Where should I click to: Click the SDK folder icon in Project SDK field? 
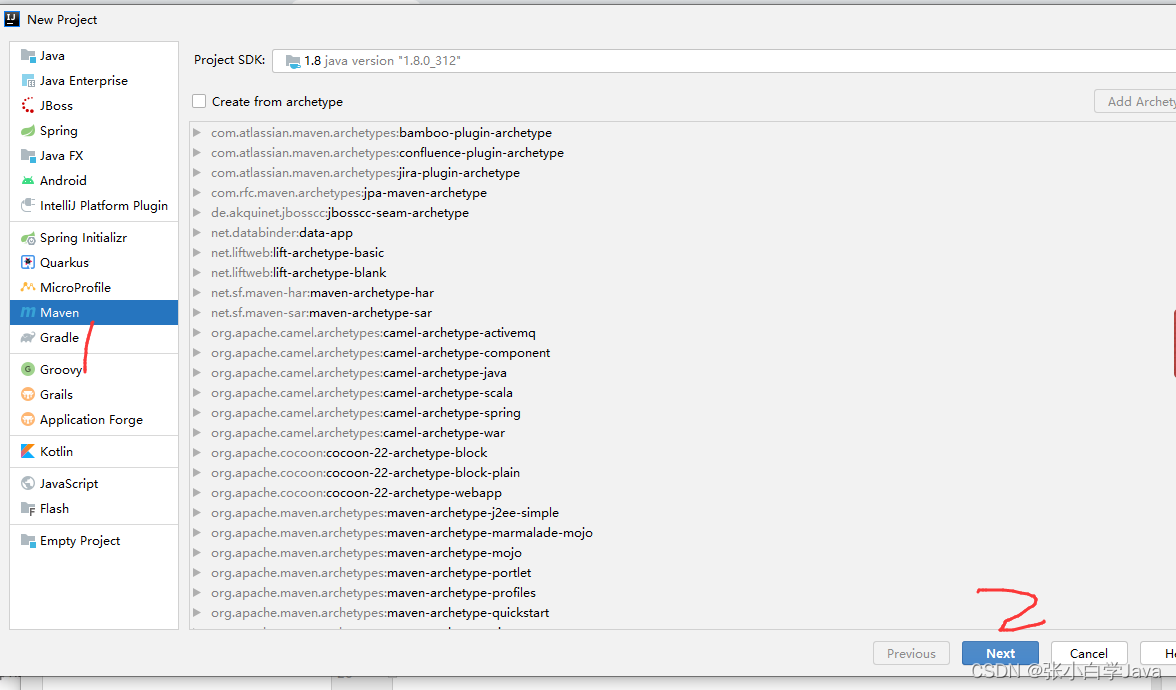[x=293, y=61]
